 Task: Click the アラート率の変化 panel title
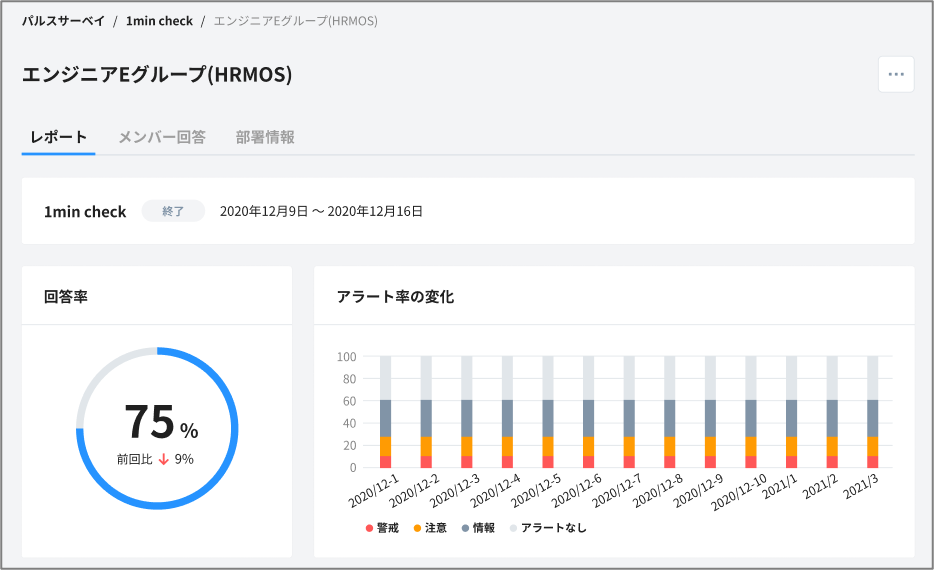tap(395, 296)
